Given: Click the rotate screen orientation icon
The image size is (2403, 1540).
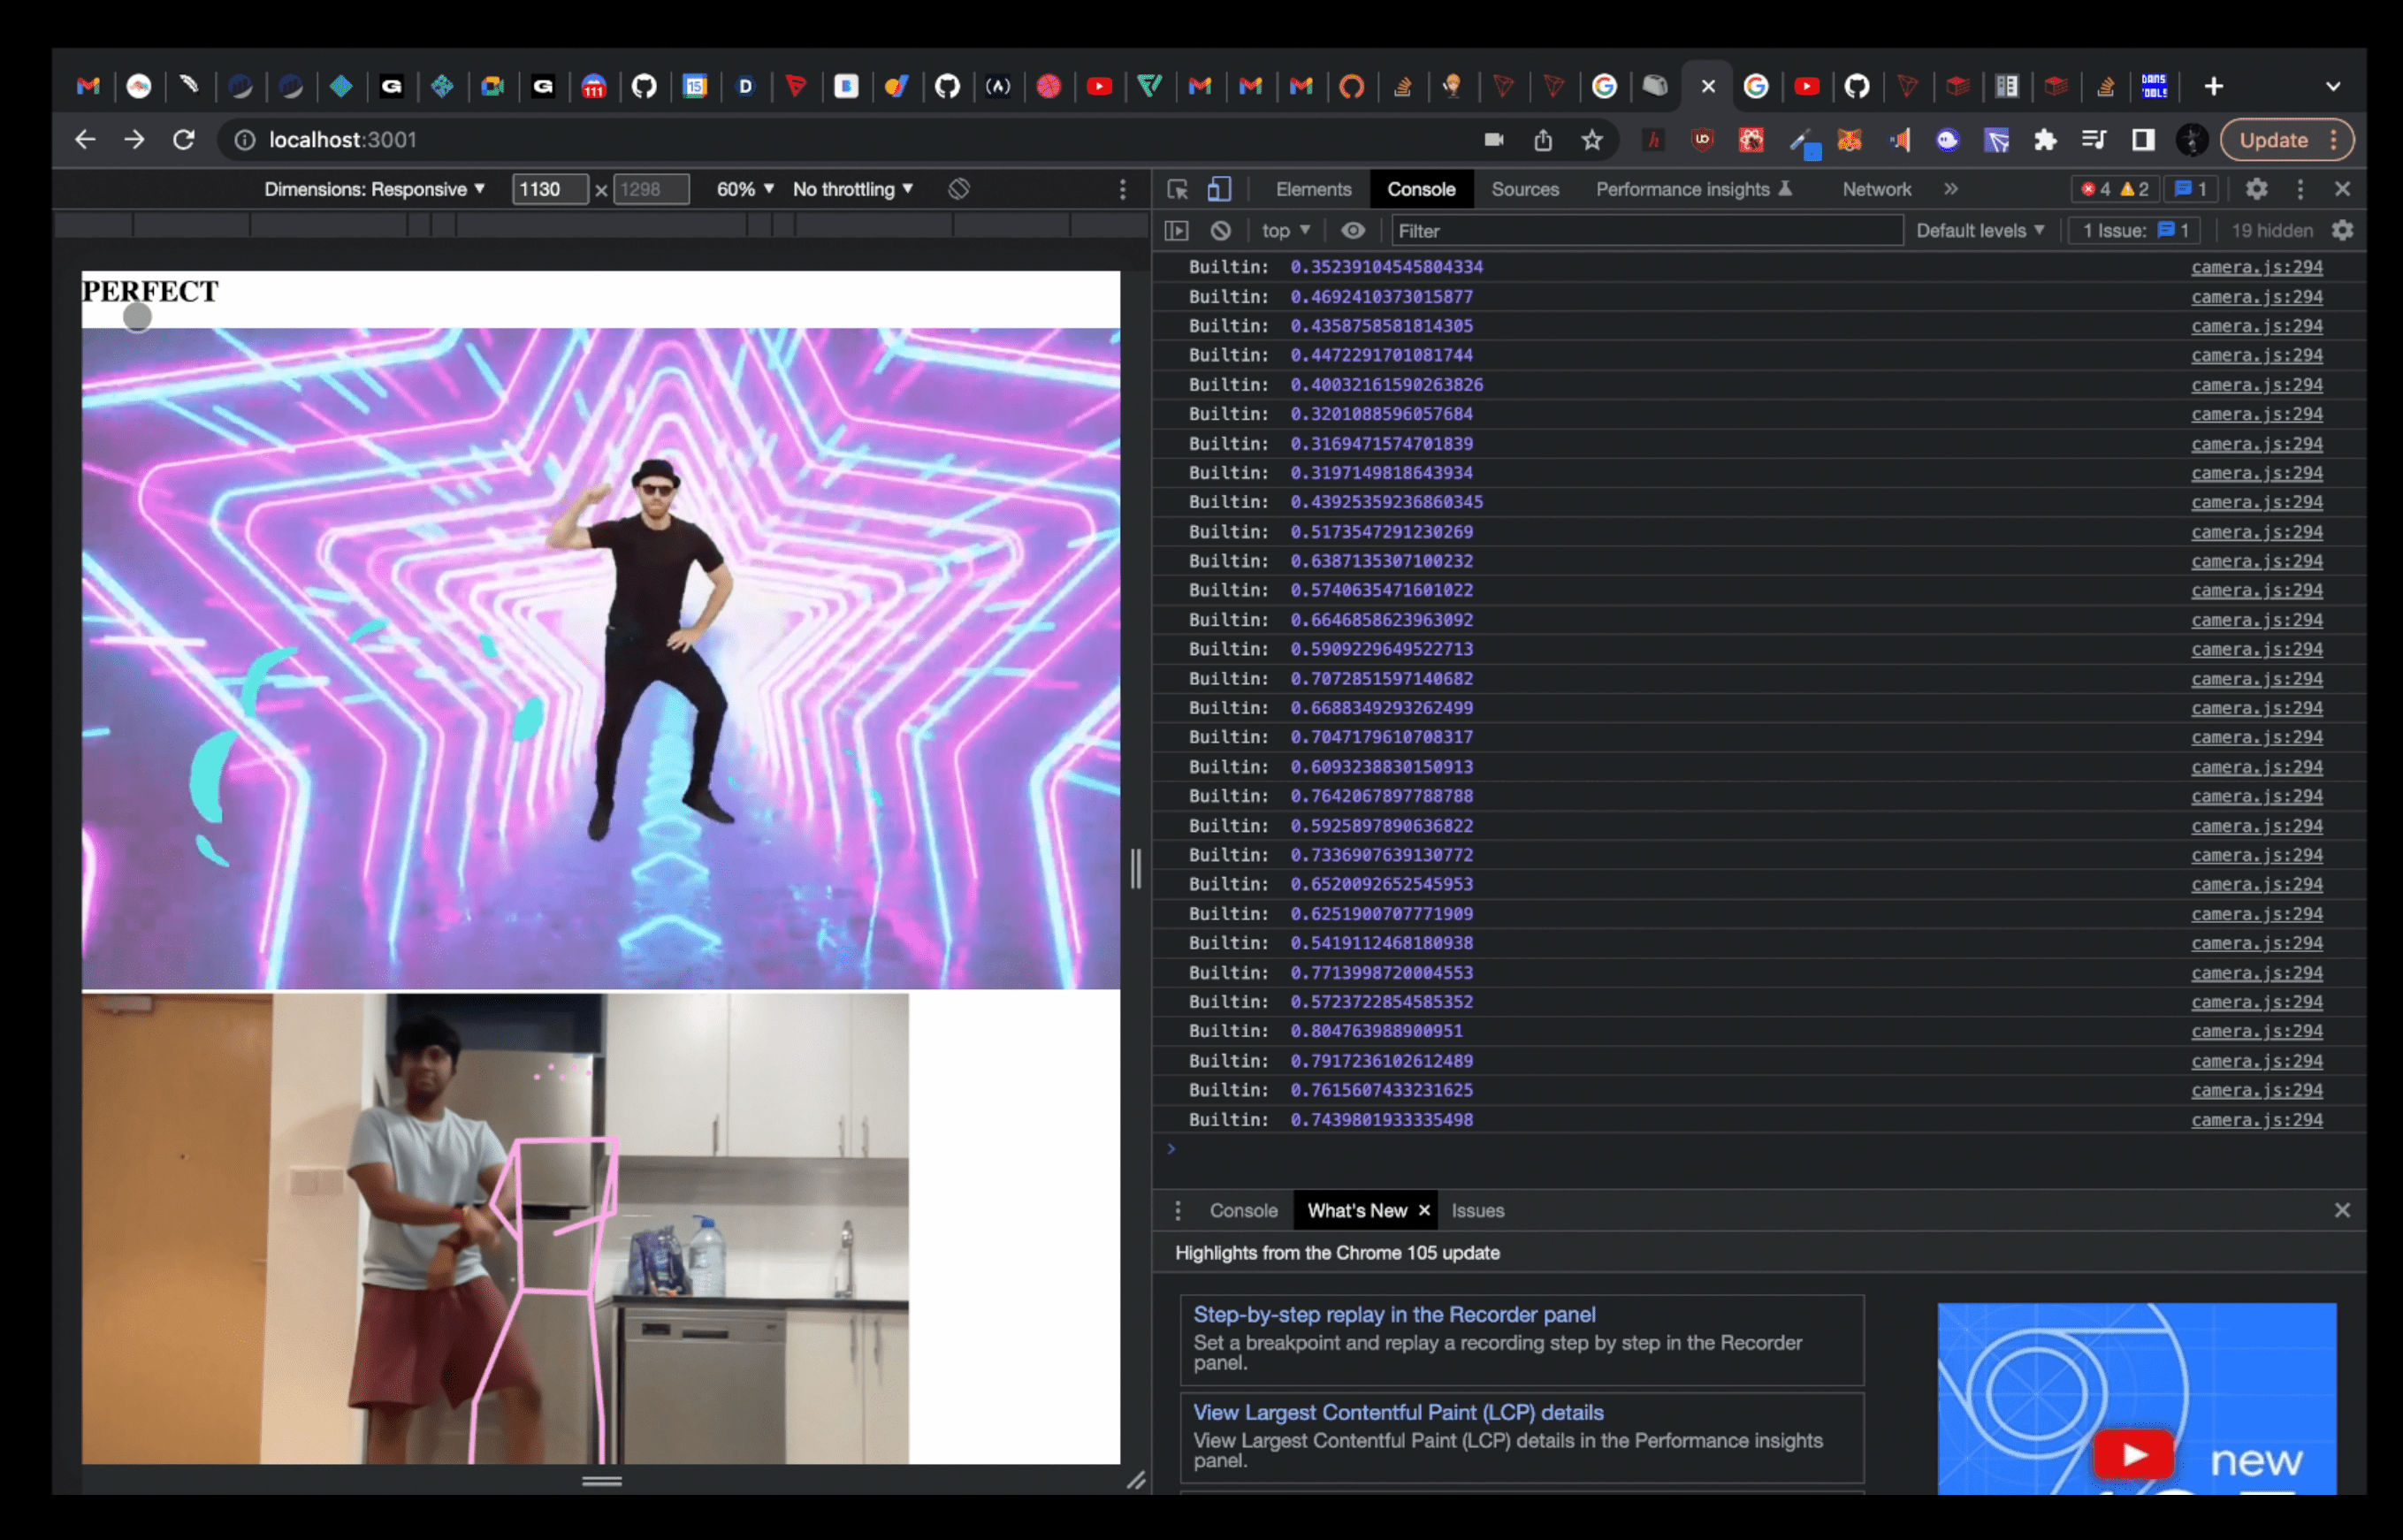Looking at the screenshot, I should pyautogui.click(x=958, y=189).
